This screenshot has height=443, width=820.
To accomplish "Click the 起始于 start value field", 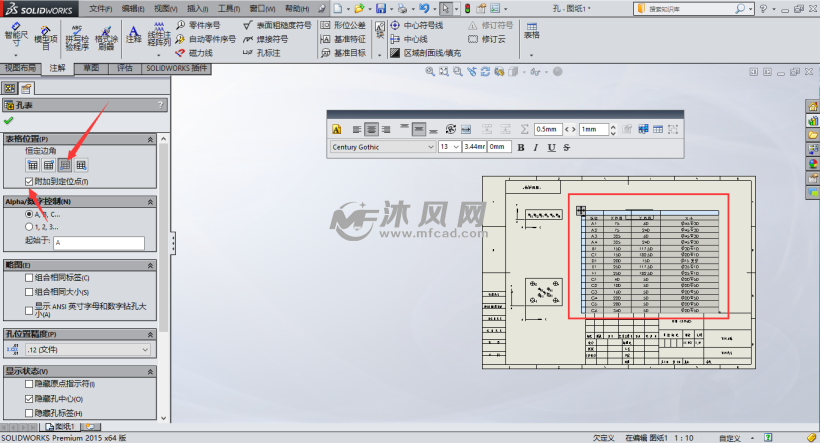I will pyautogui.click(x=99, y=243).
